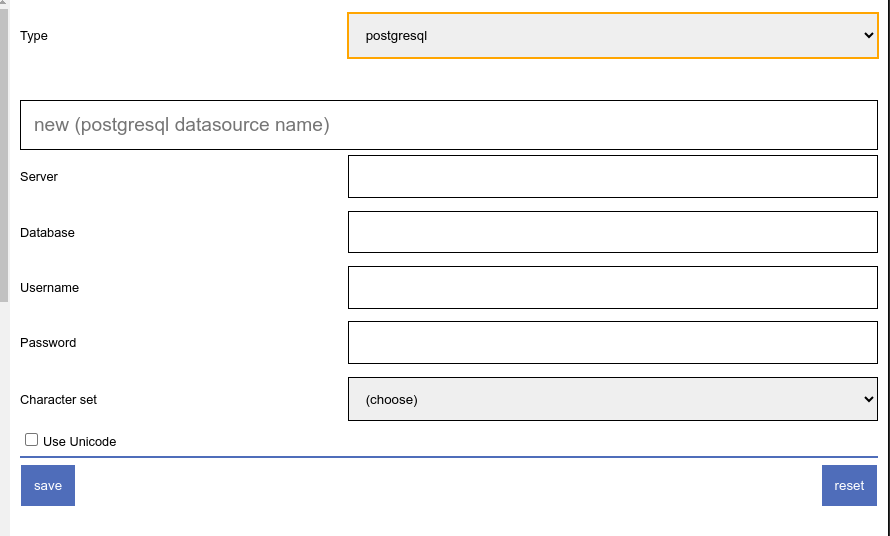Click the Use Unicode label text

pyautogui.click(x=80, y=442)
